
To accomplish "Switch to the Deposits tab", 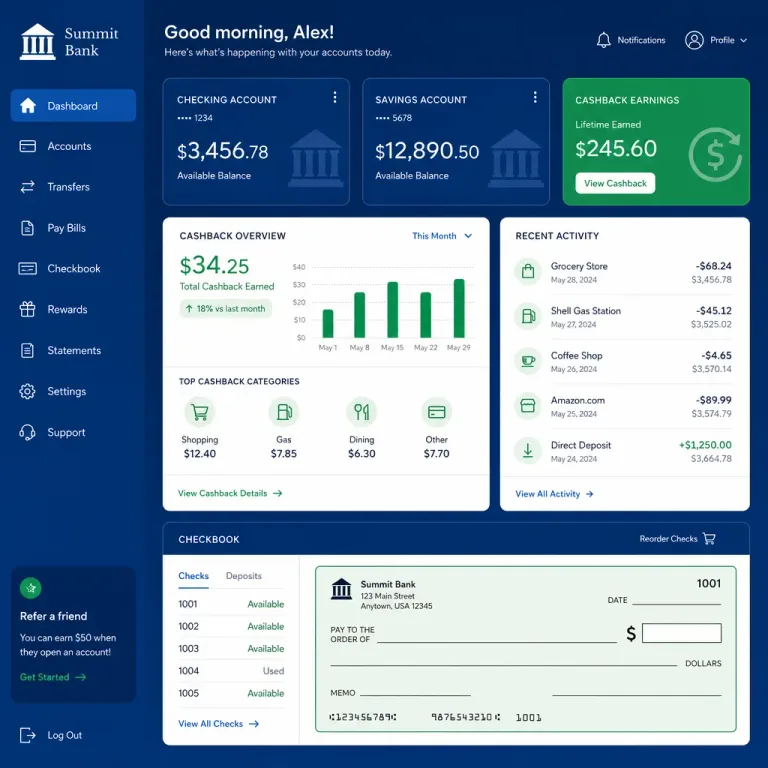I will tap(243, 576).
